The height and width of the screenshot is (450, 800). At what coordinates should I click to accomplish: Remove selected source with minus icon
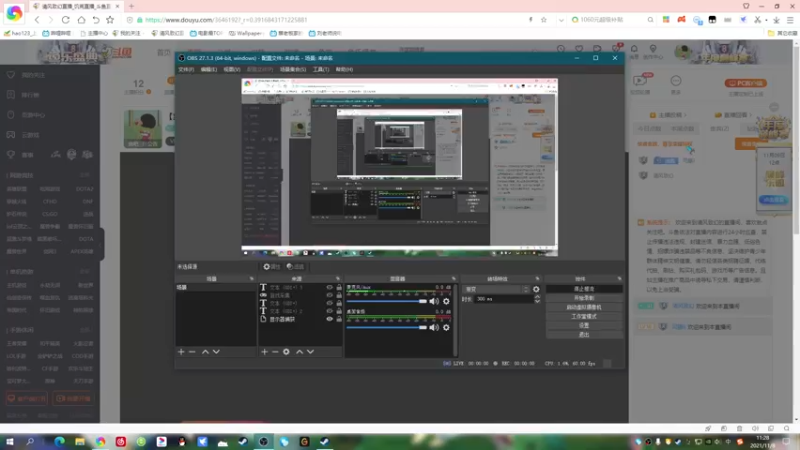click(275, 352)
